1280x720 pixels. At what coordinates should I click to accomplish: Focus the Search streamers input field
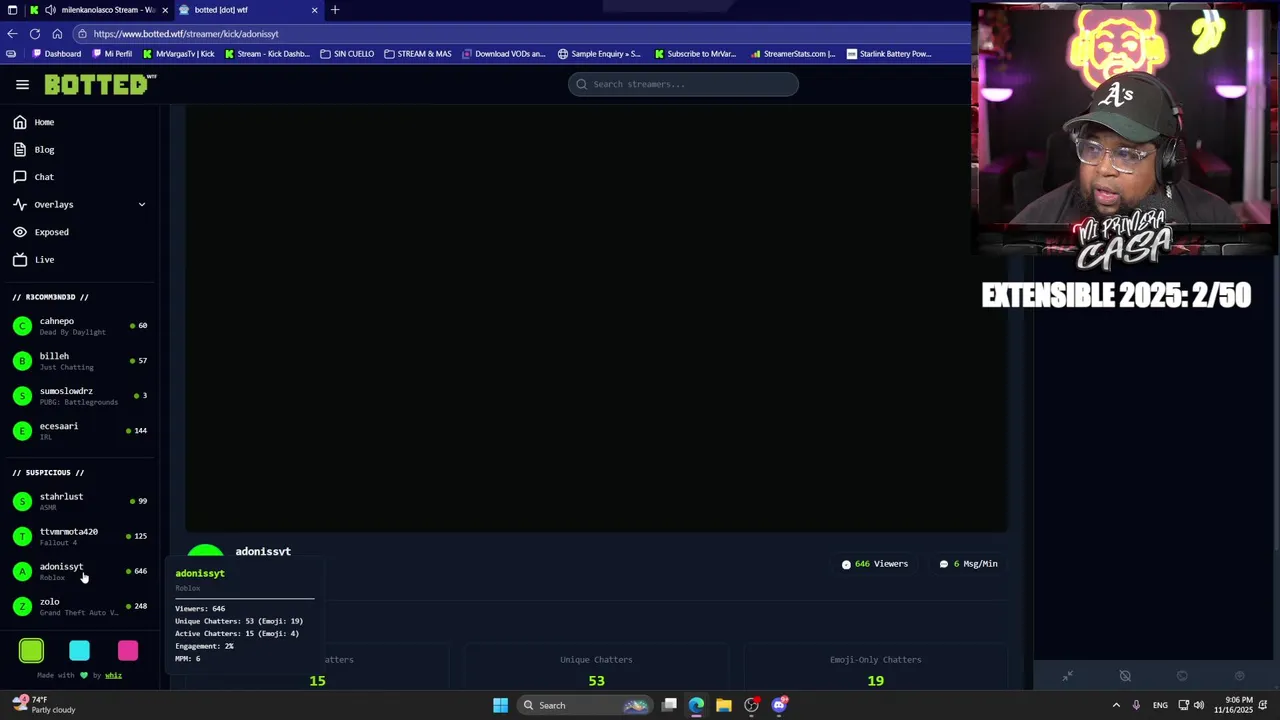tap(683, 84)
